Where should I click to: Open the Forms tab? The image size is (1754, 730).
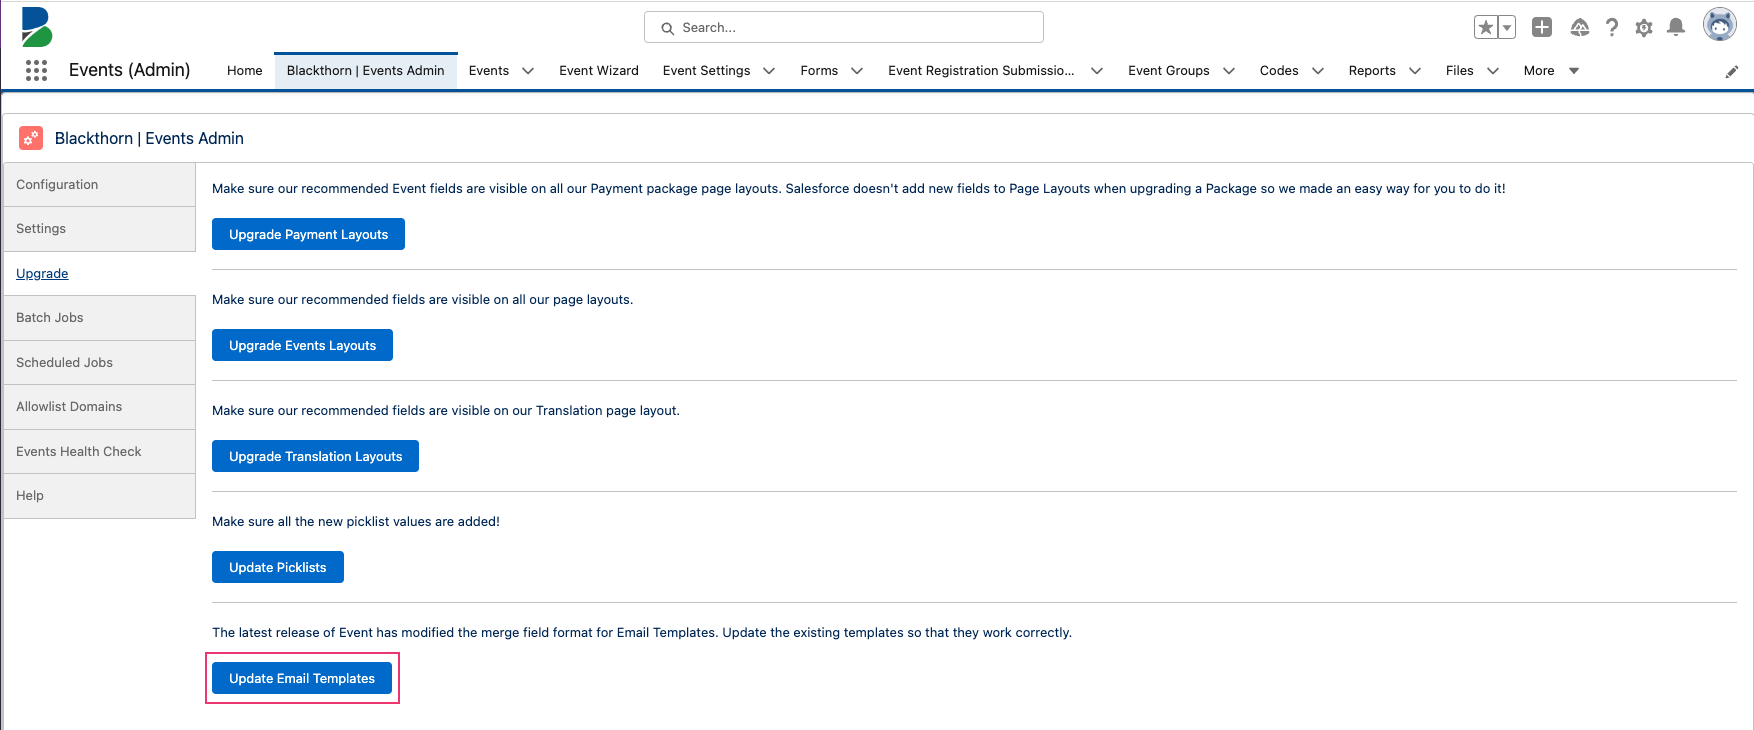click(x=819, y=71)
